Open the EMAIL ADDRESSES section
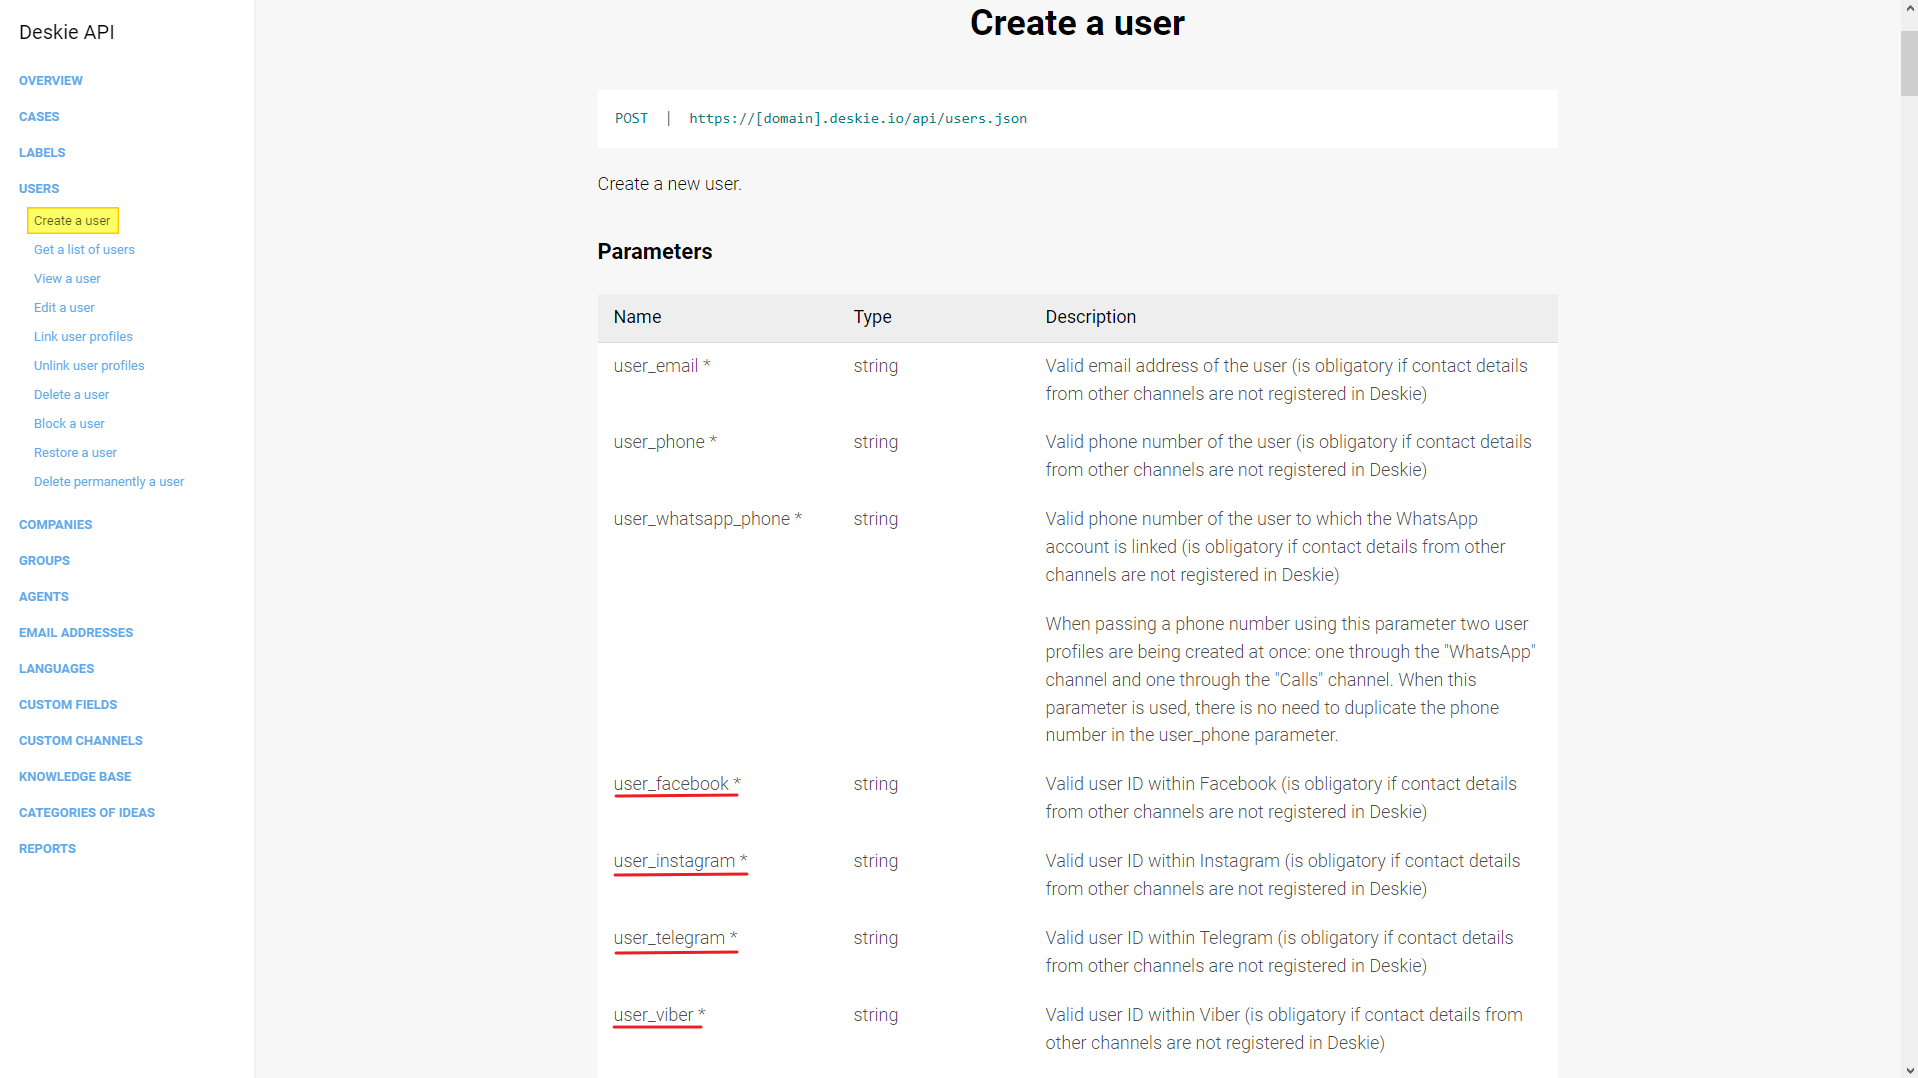Image resolution: width=1918 pixels, height=1078 pixels. tap(76, 633)
